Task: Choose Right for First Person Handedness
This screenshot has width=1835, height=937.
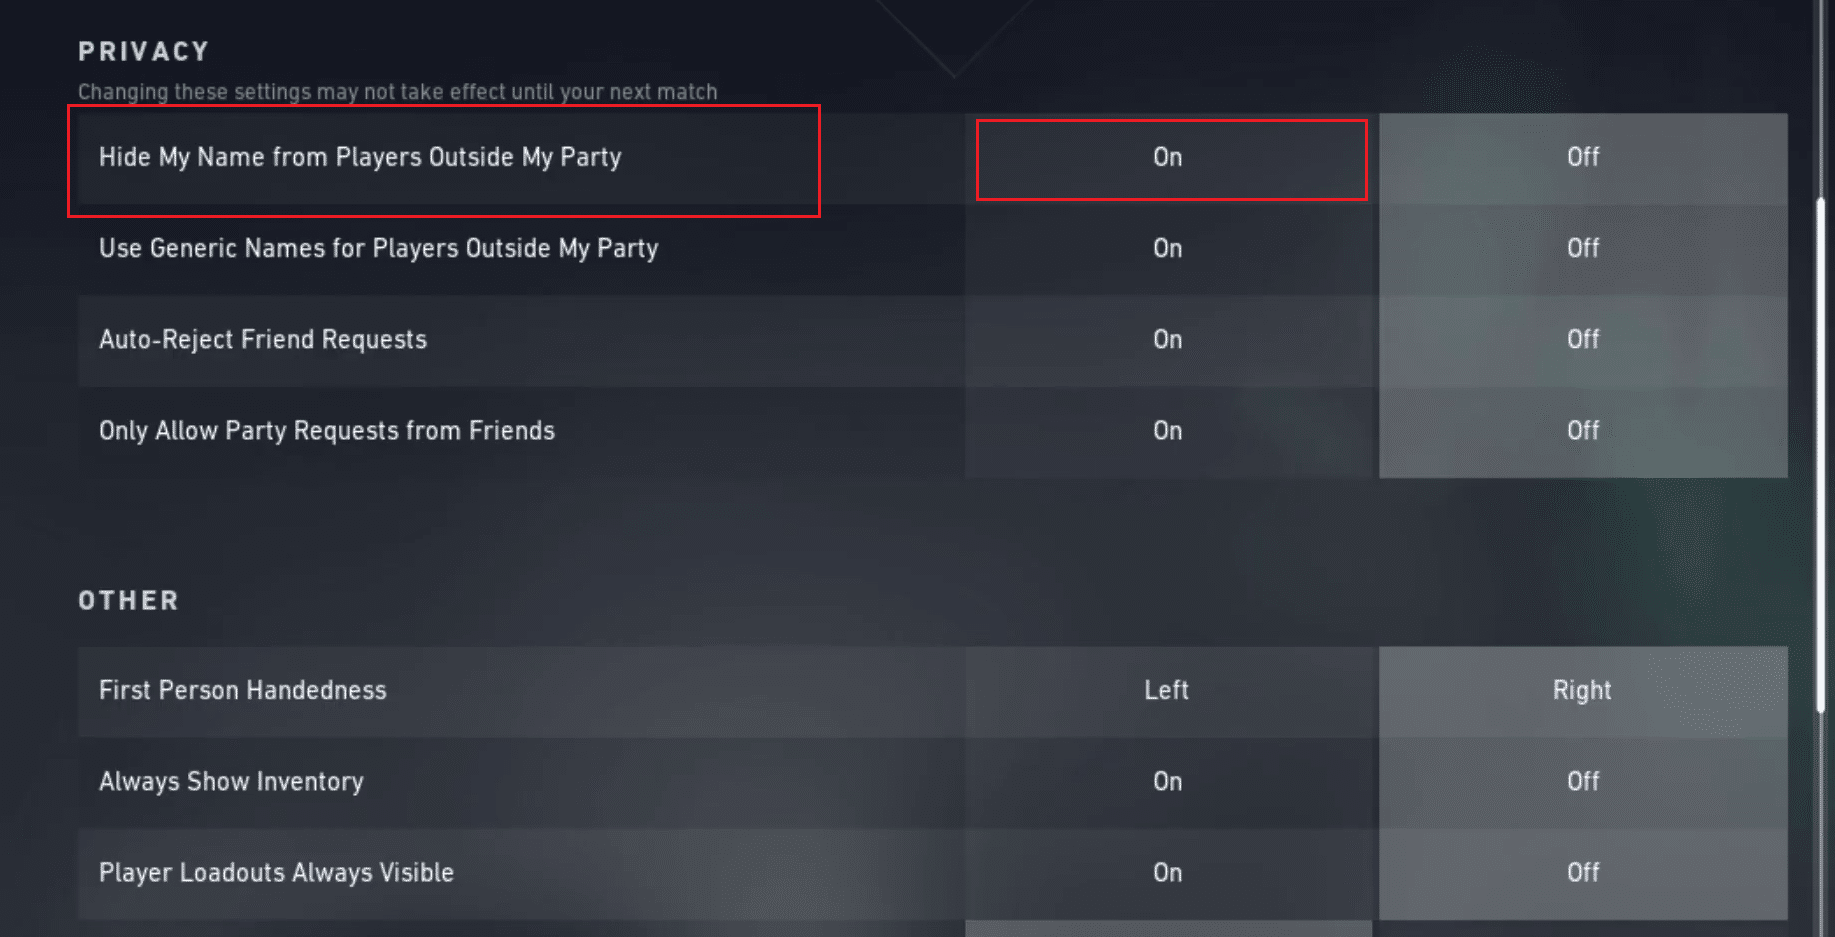Action: (x=1582, y=691)
